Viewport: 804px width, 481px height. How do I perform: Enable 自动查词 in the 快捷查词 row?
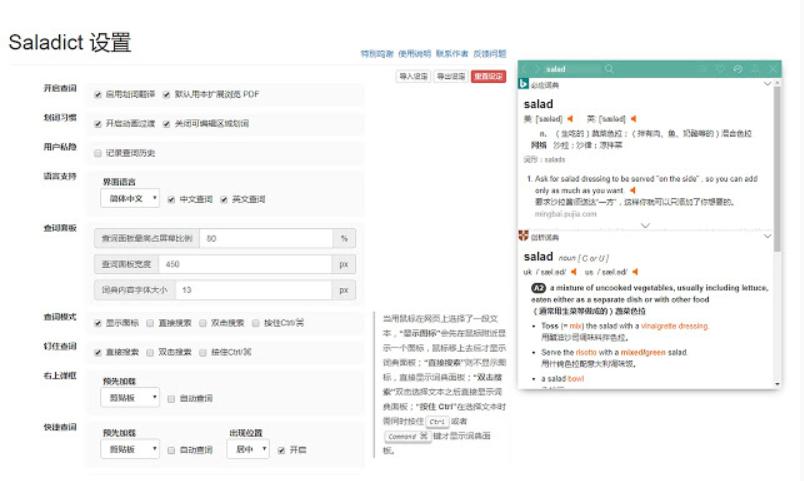(x=171, y=450)
